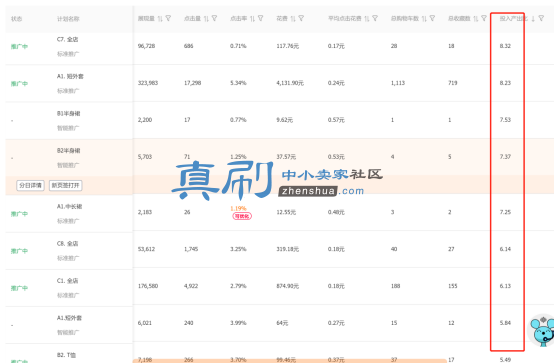554x363 pixels.
Task: Click the 状态 column header
Action: coord(17,19)
